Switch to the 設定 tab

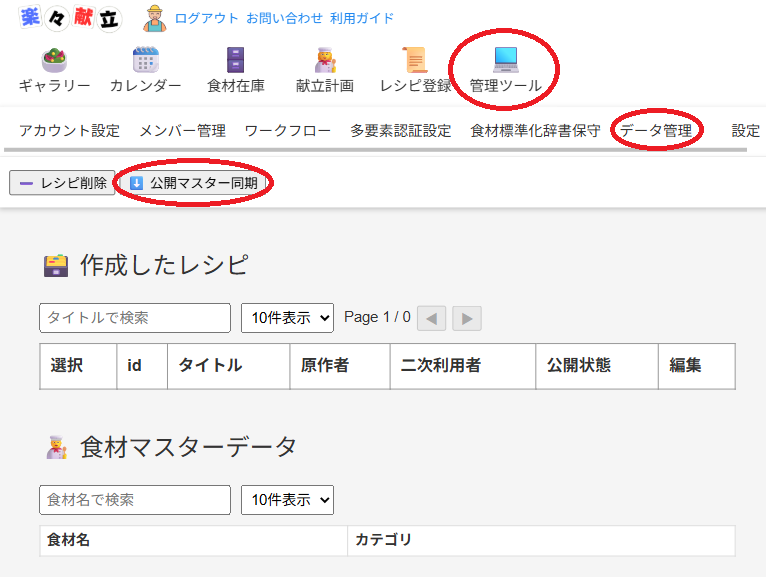(745, 131)
